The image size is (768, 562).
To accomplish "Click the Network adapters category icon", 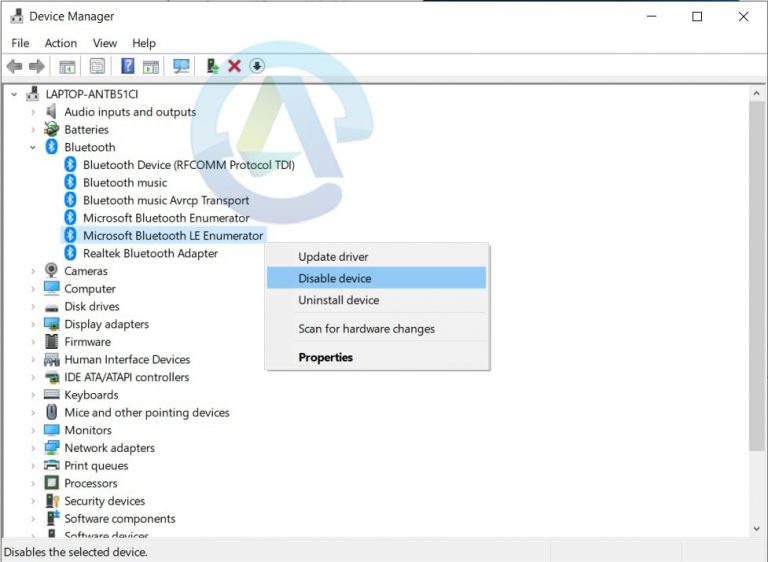I will [51, 447].
